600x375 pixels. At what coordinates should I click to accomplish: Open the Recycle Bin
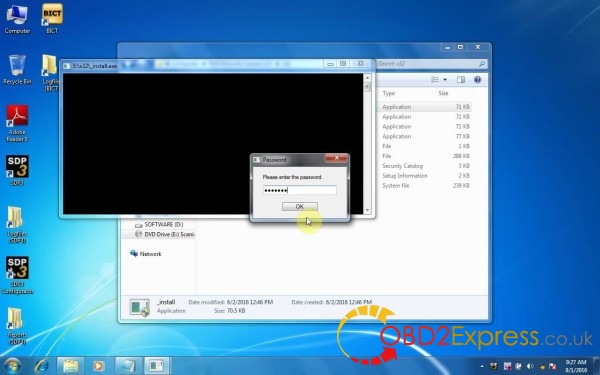pos(17,70)
